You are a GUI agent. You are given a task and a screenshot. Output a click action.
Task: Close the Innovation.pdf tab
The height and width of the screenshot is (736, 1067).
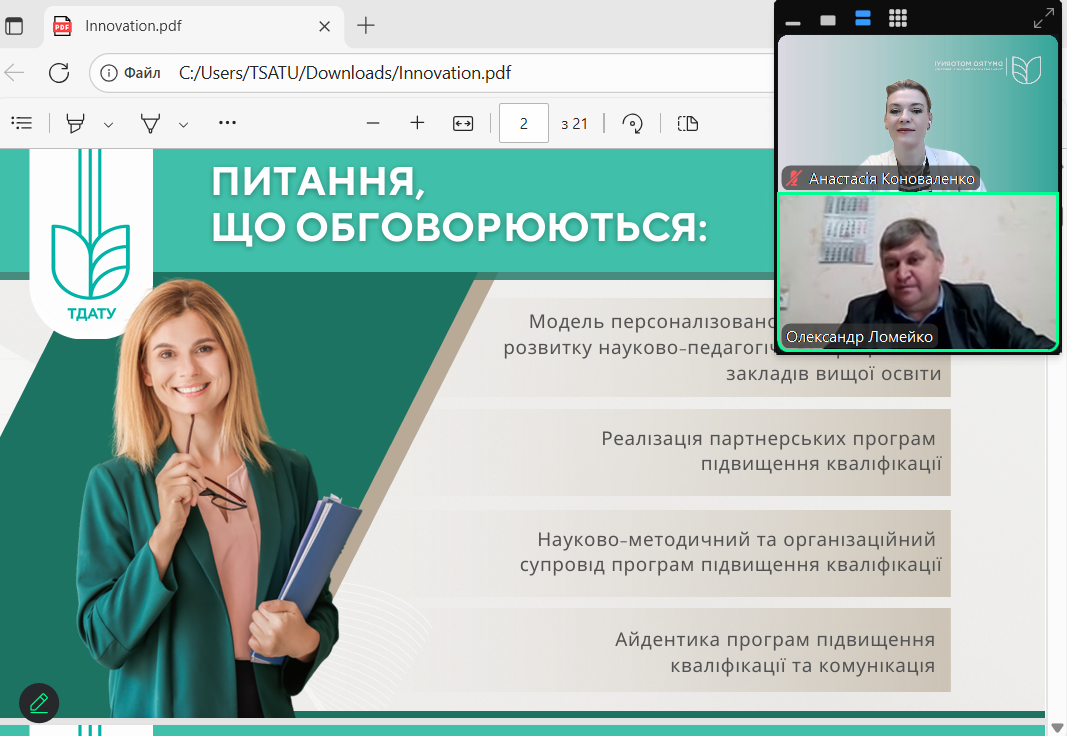[325, 27]
